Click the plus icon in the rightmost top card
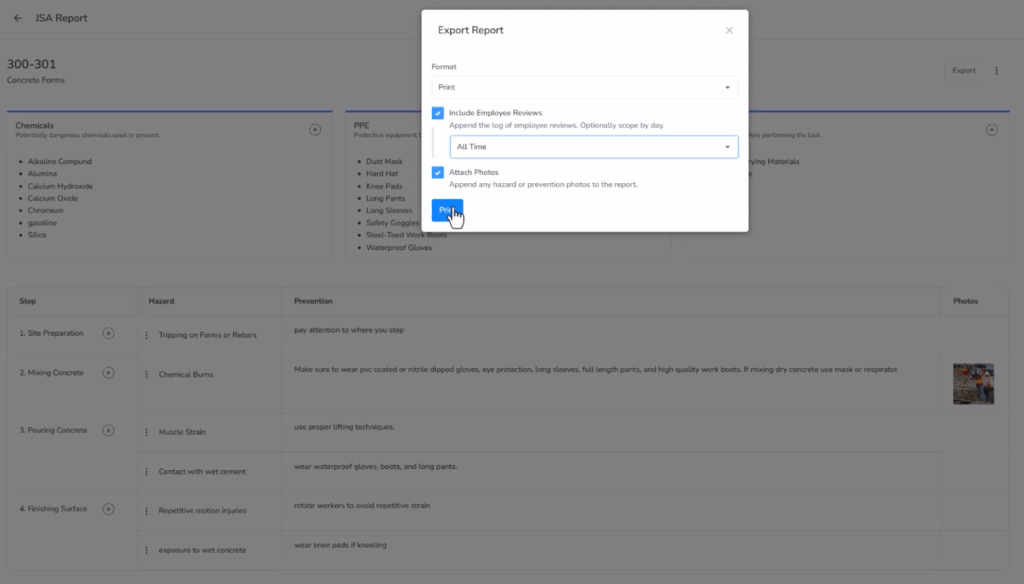 [991, 130]
